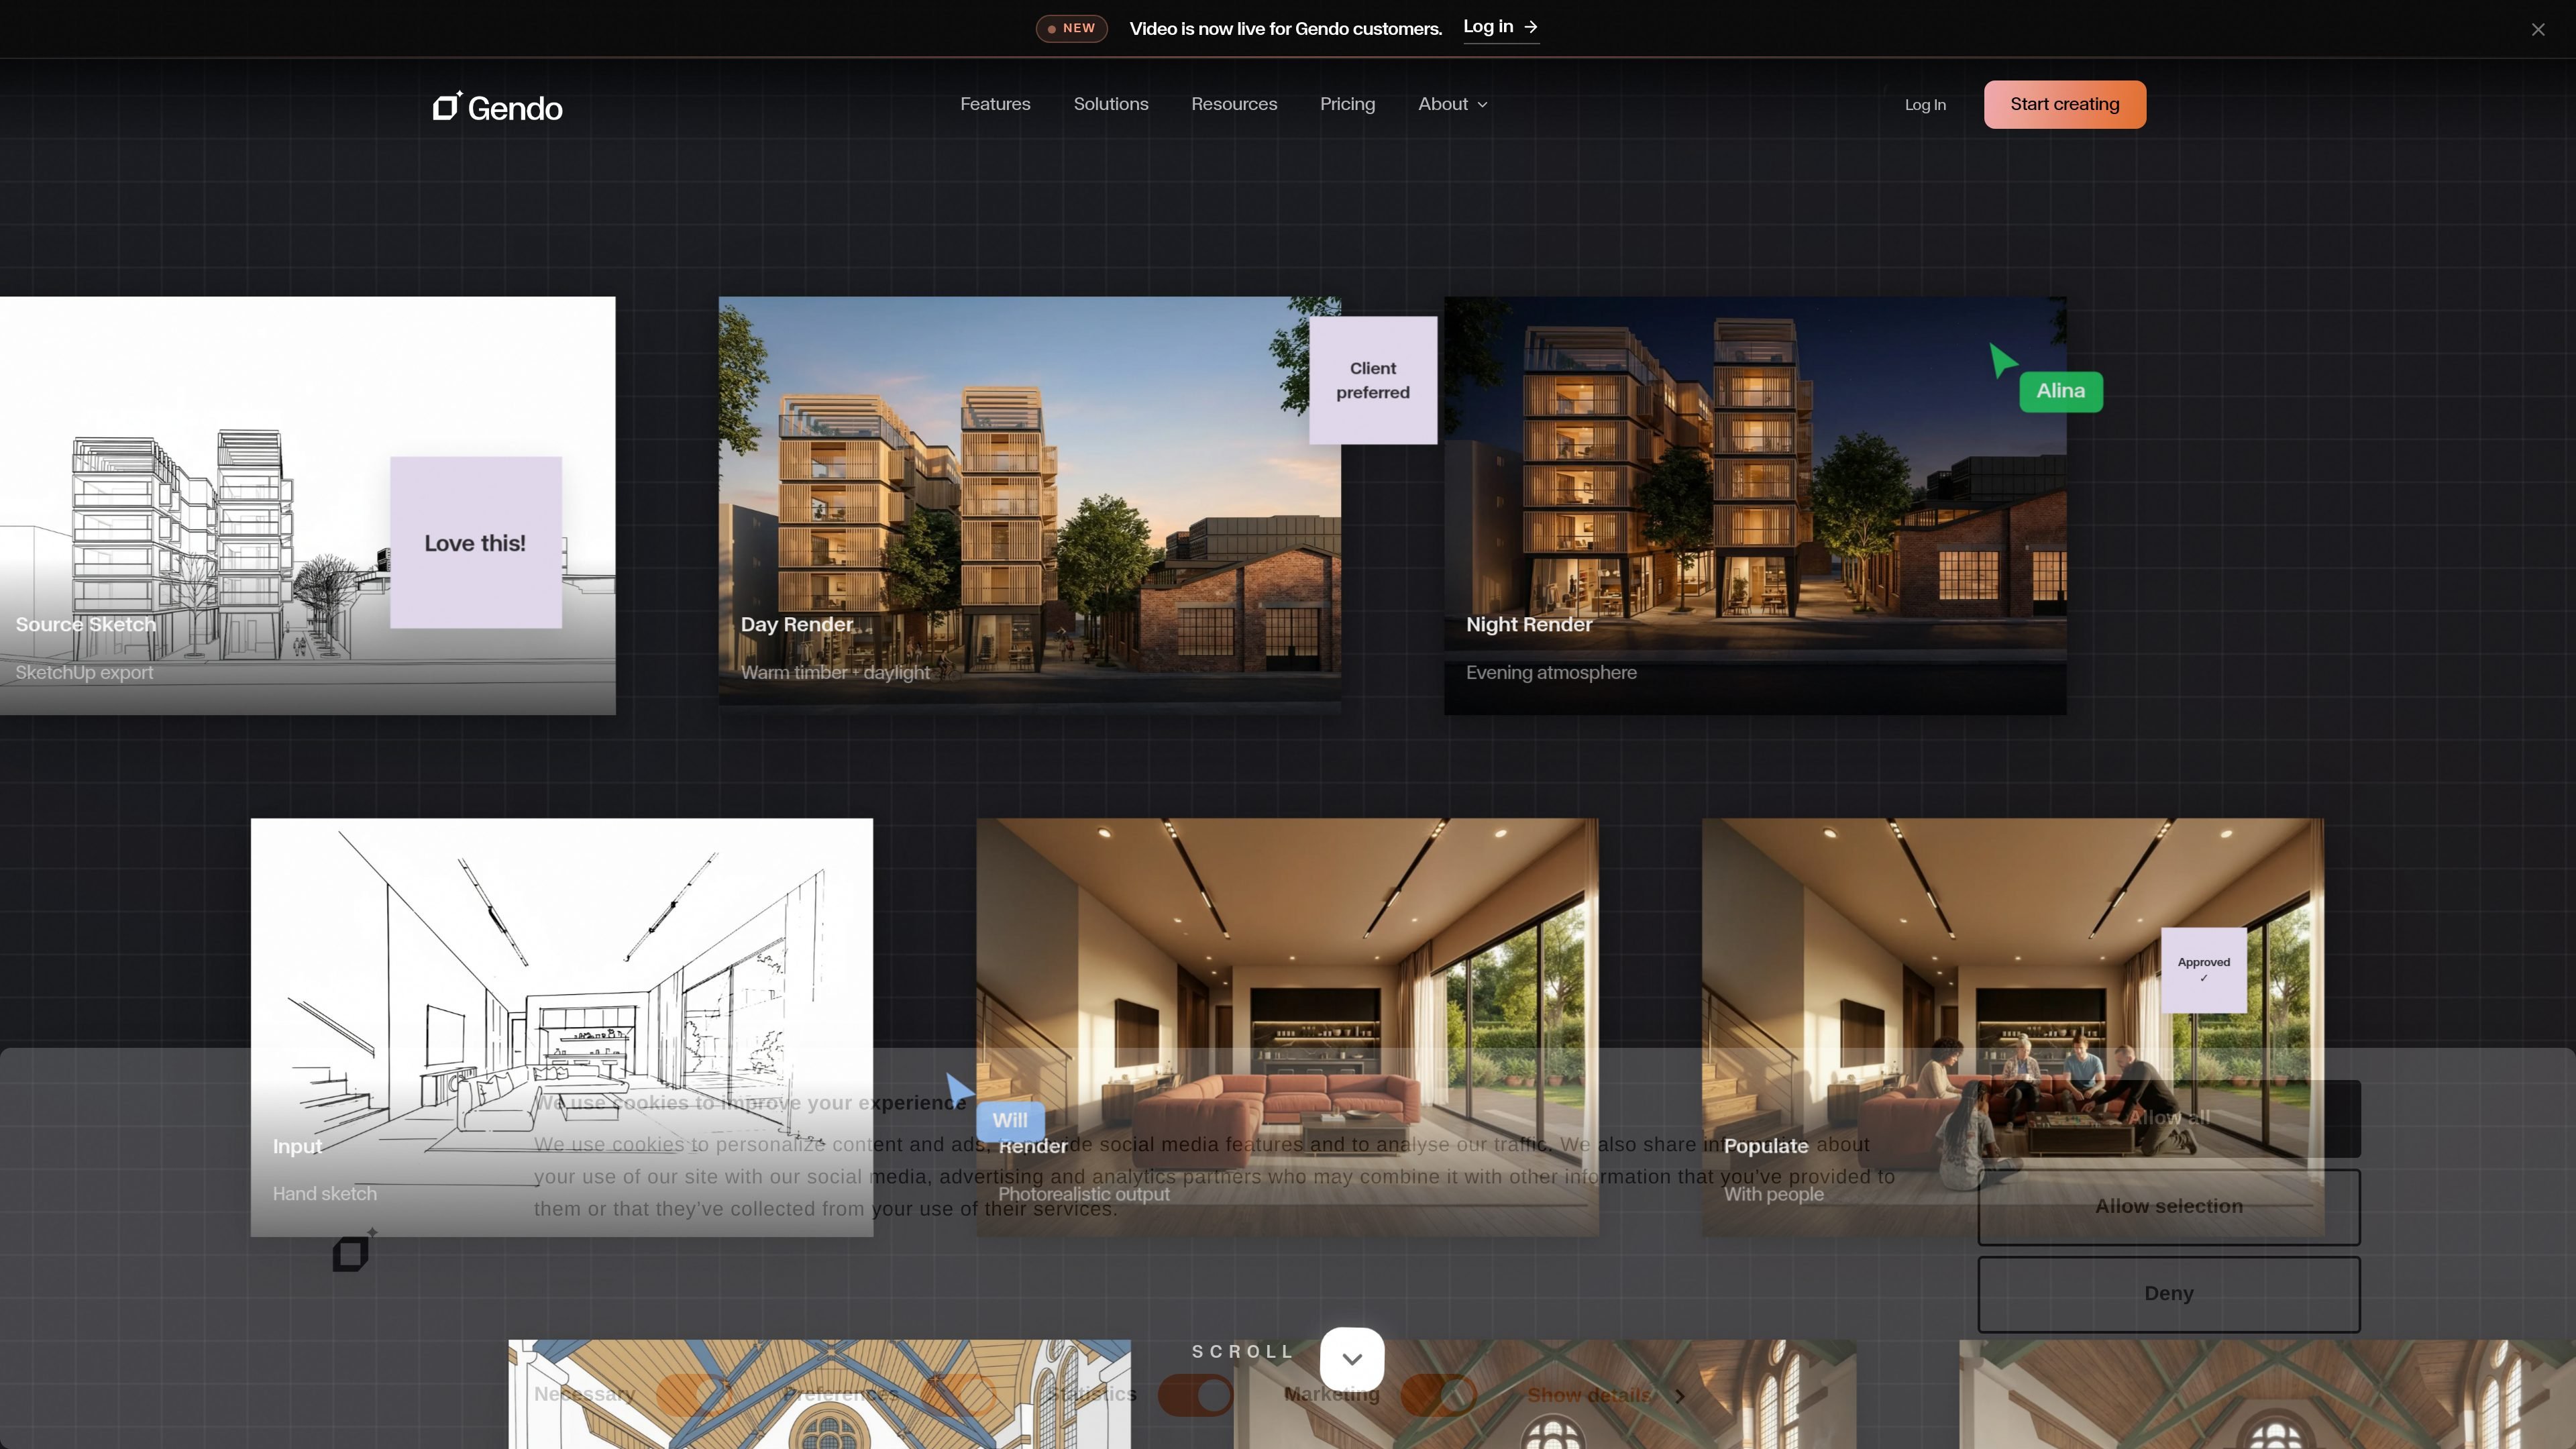Click the Allow selection button
Image resolution: width=2576 pixels, height=1449 pixels.
tap(2169, 1206)
